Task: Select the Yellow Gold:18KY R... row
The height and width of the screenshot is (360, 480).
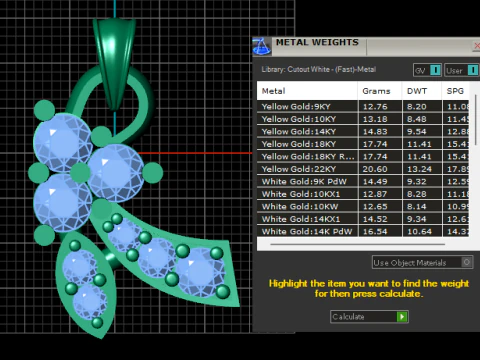Action: 363,157
